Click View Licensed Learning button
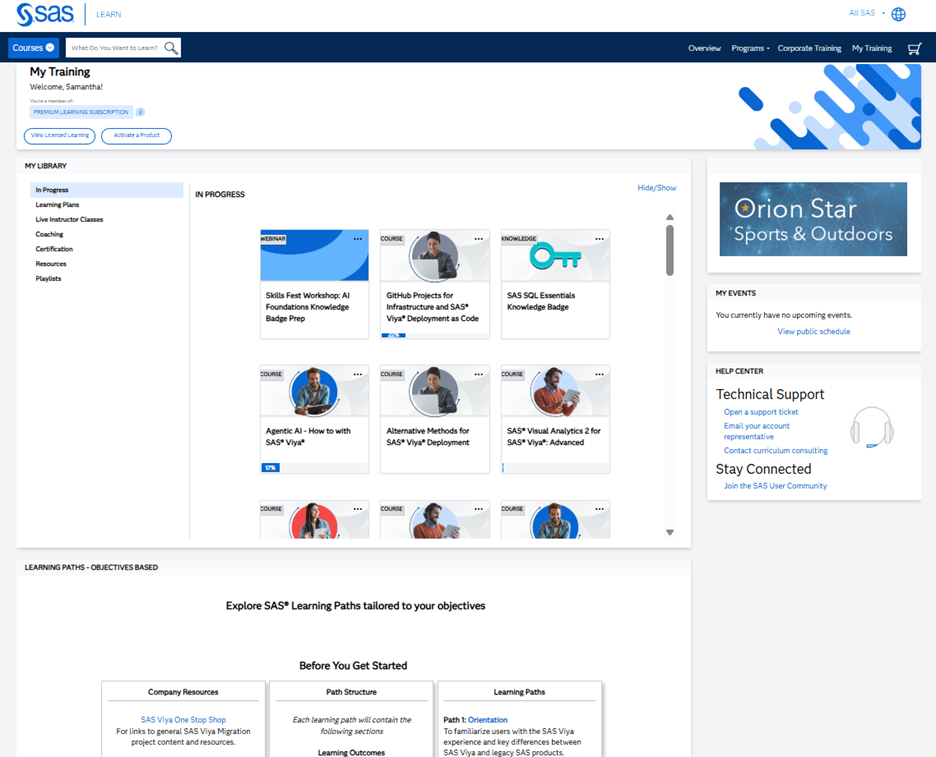936x757 pixels. point(60,136)
